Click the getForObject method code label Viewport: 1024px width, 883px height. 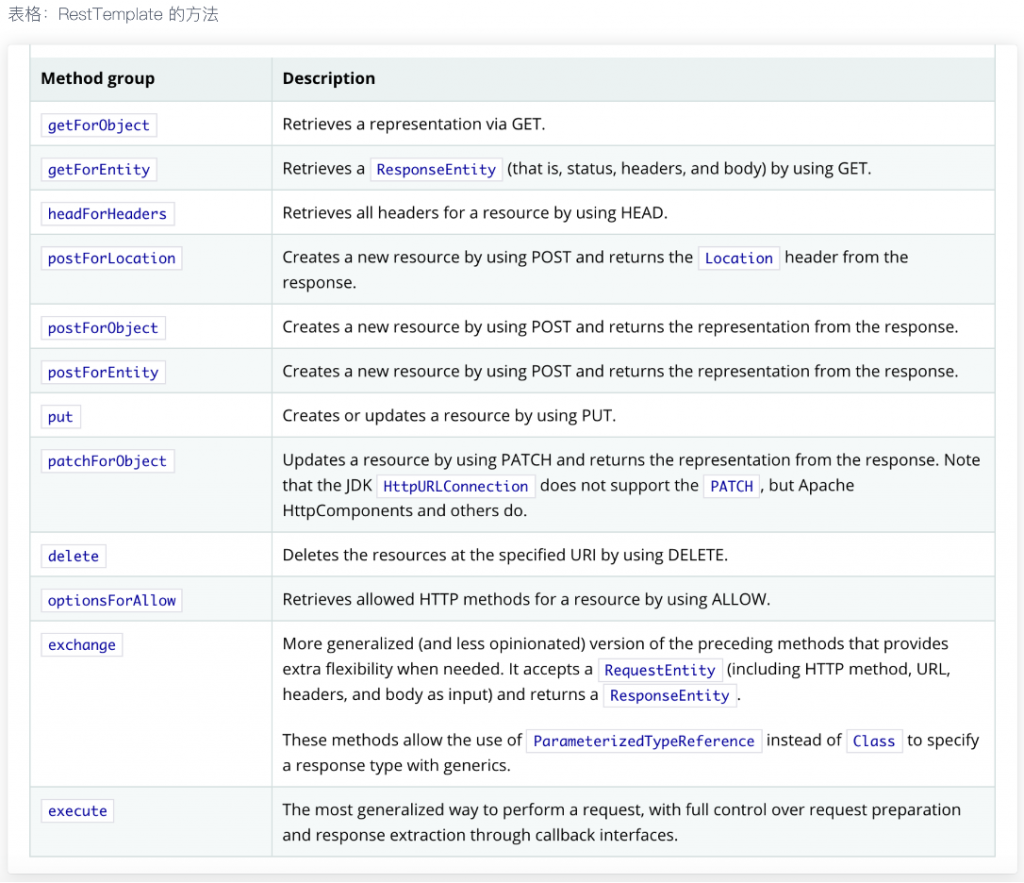[x=99, y=125]
